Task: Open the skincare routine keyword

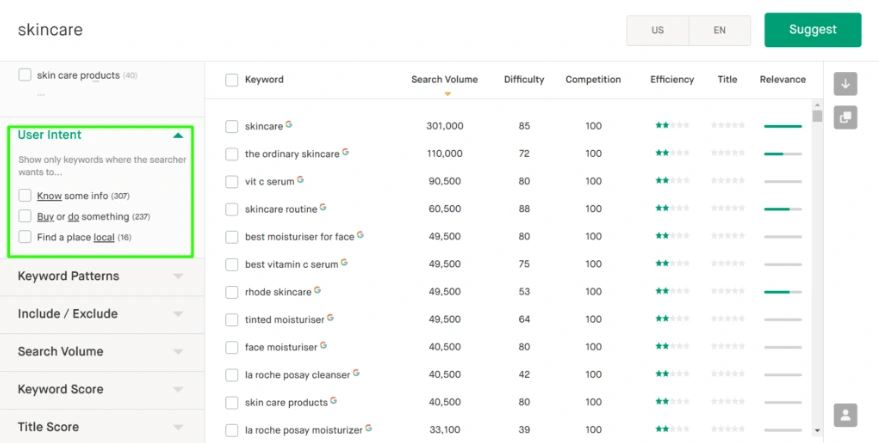Action: pyautogui.click(x=281, y=209)
